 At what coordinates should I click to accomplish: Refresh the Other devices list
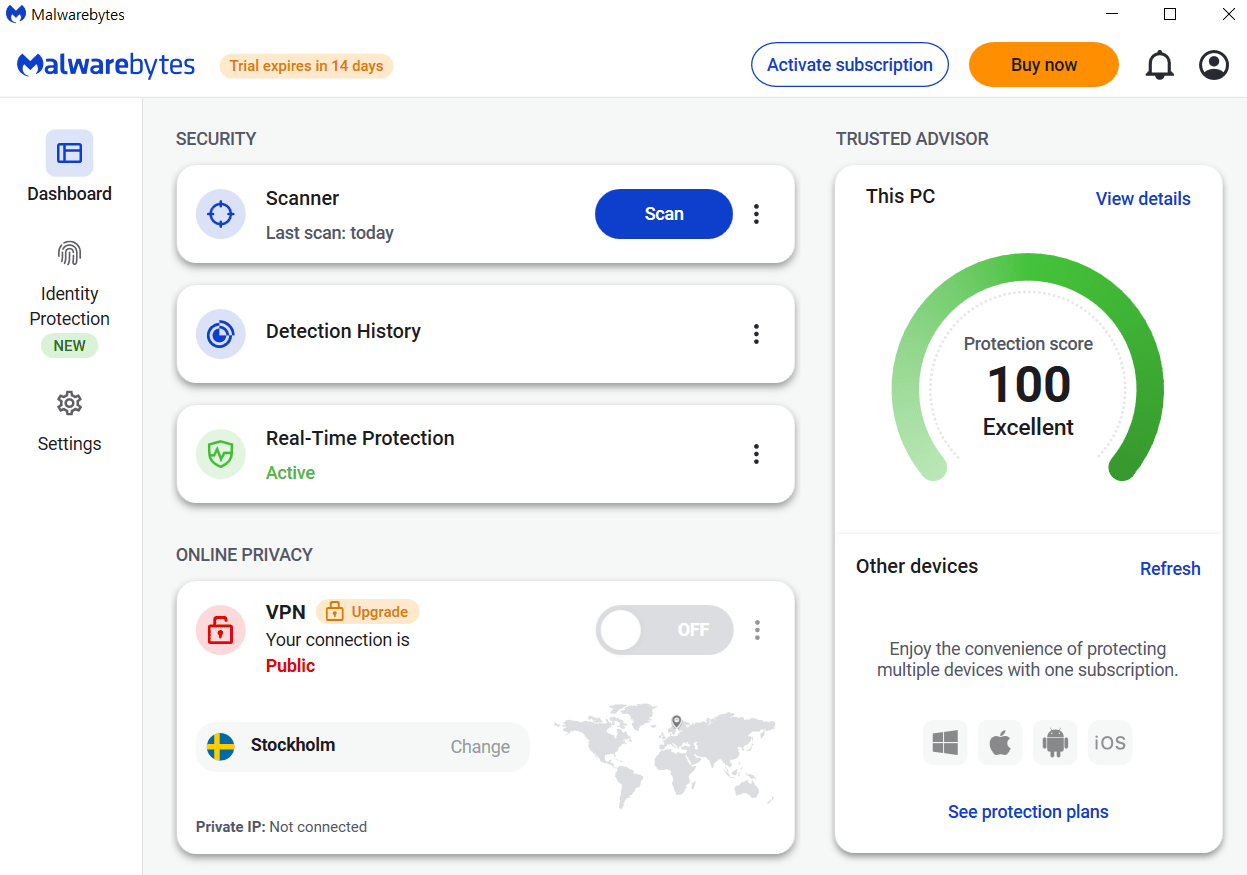click(1170, 569)
